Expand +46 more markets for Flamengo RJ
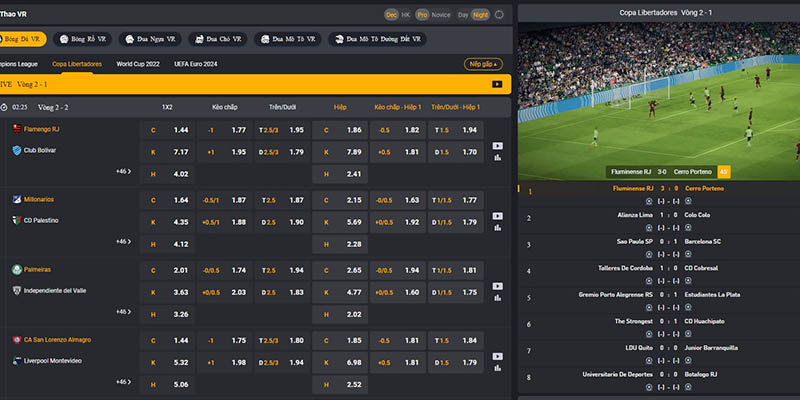Viewport: 800px width, 400px height. [x=123, y=172]
